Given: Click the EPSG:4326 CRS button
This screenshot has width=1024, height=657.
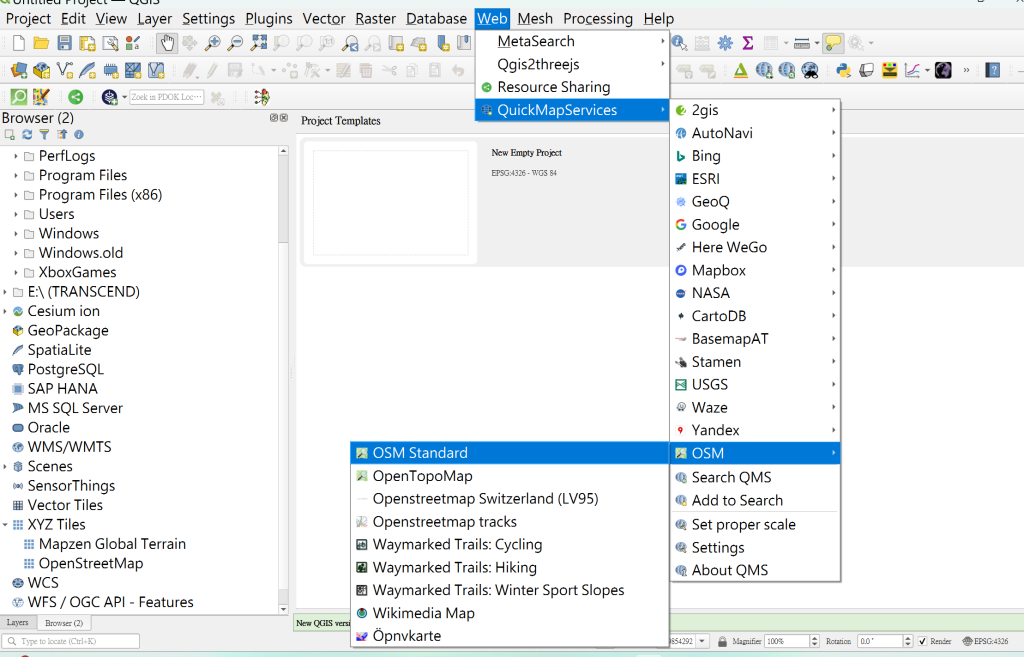Looking at the screenshot, I should pos(985,641).
